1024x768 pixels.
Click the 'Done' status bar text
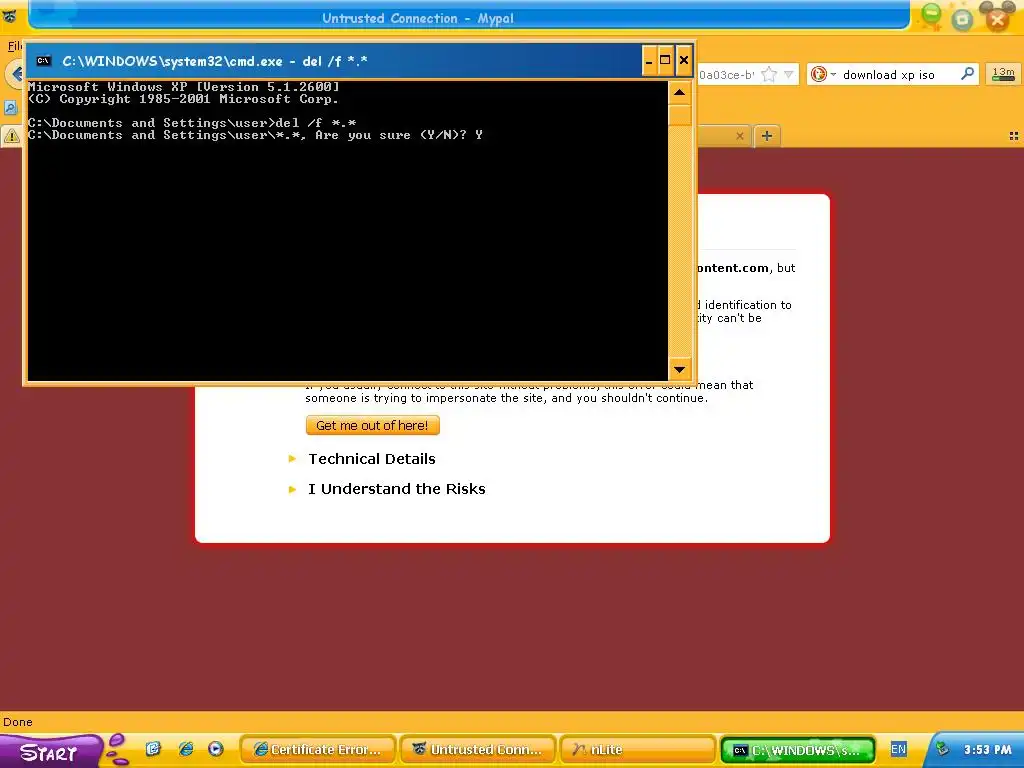18,722
